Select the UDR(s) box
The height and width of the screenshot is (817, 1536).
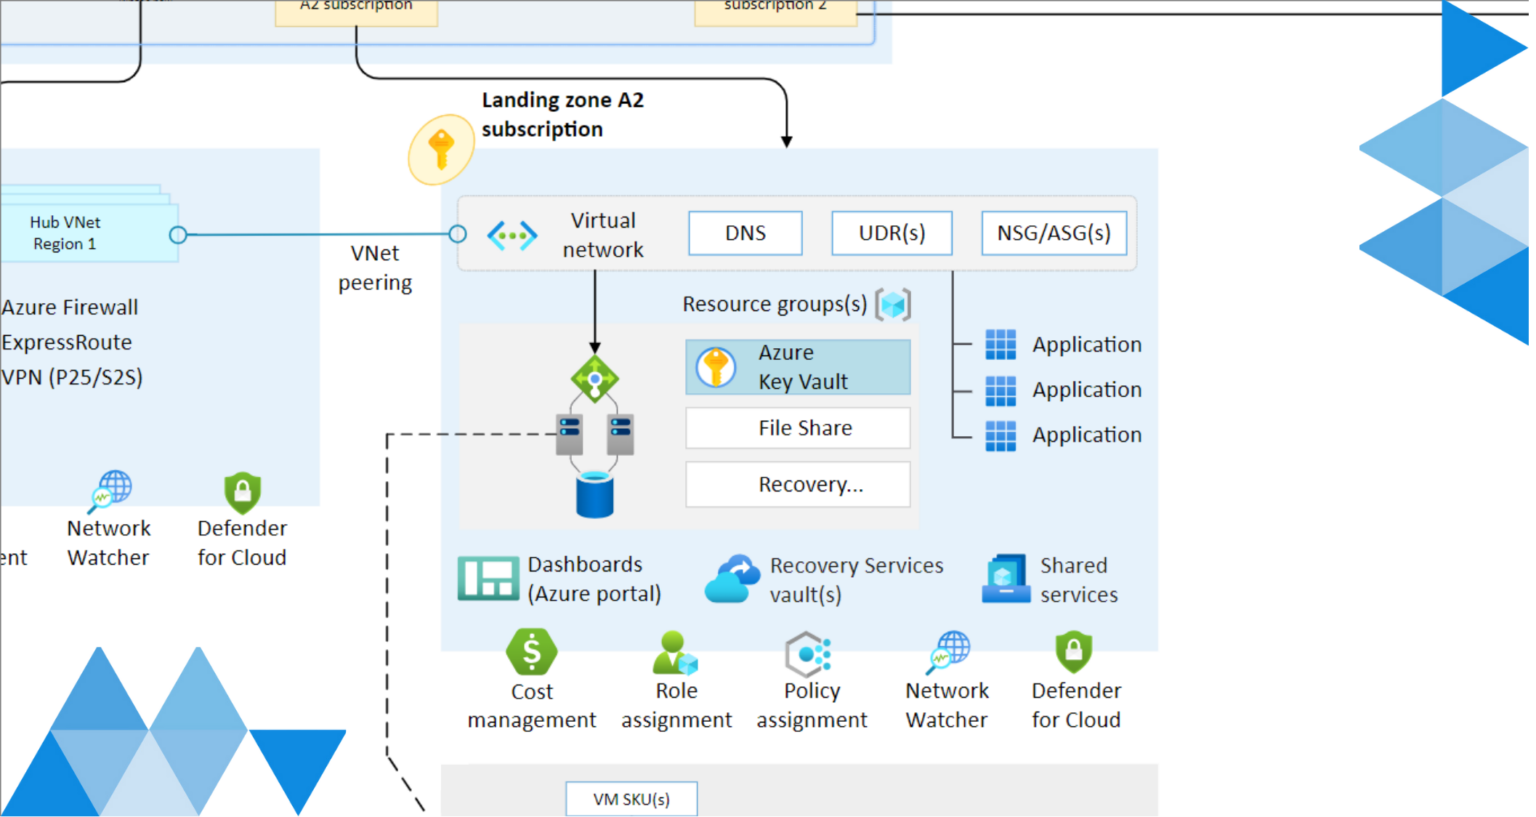tap(892, 233)
